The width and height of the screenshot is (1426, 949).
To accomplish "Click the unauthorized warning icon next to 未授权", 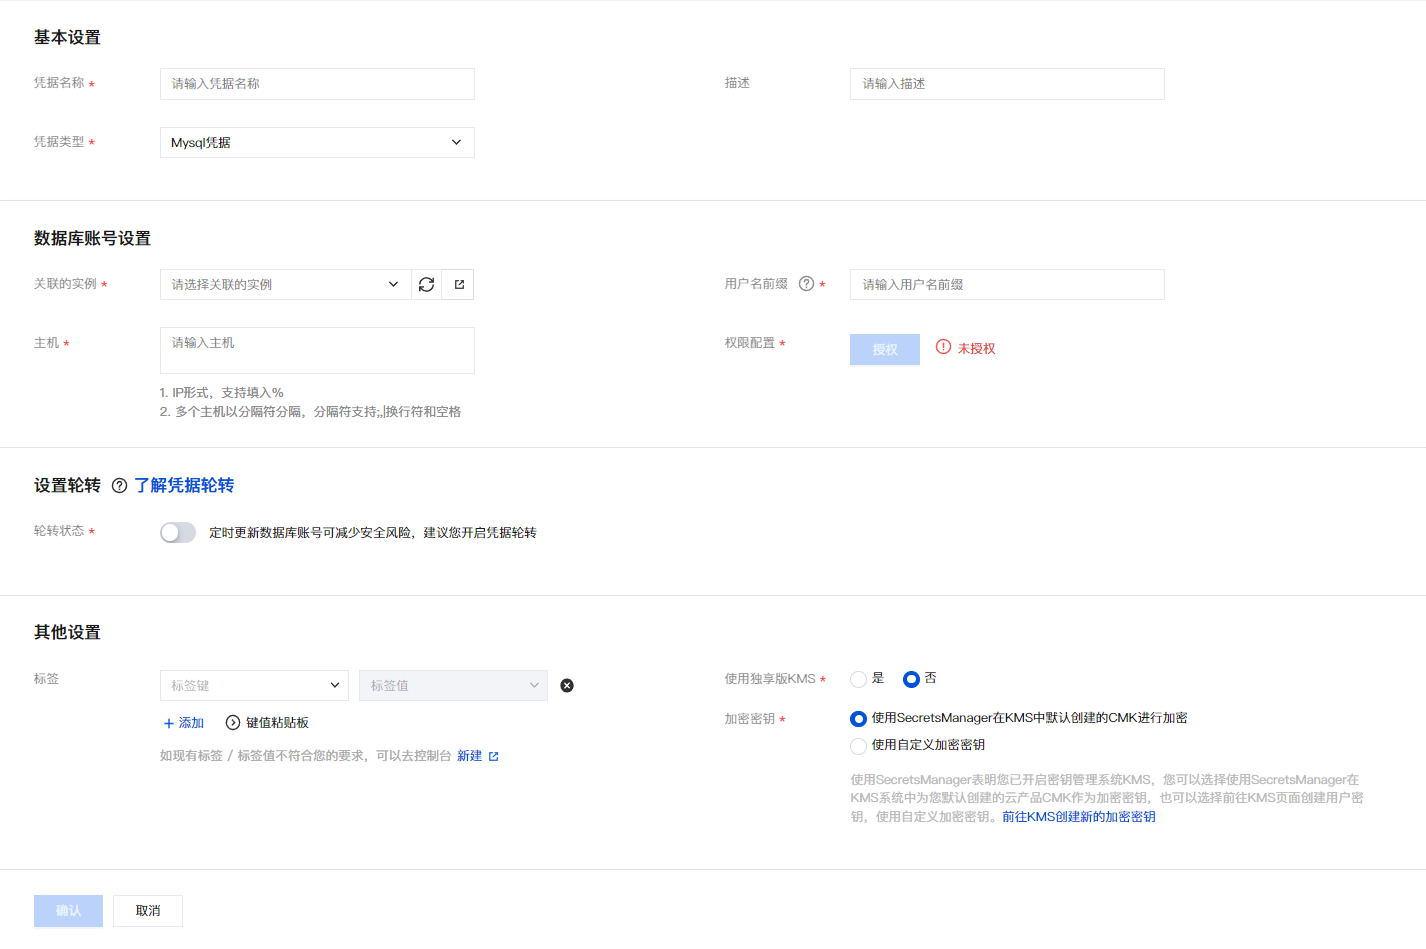I will point(943,347).
